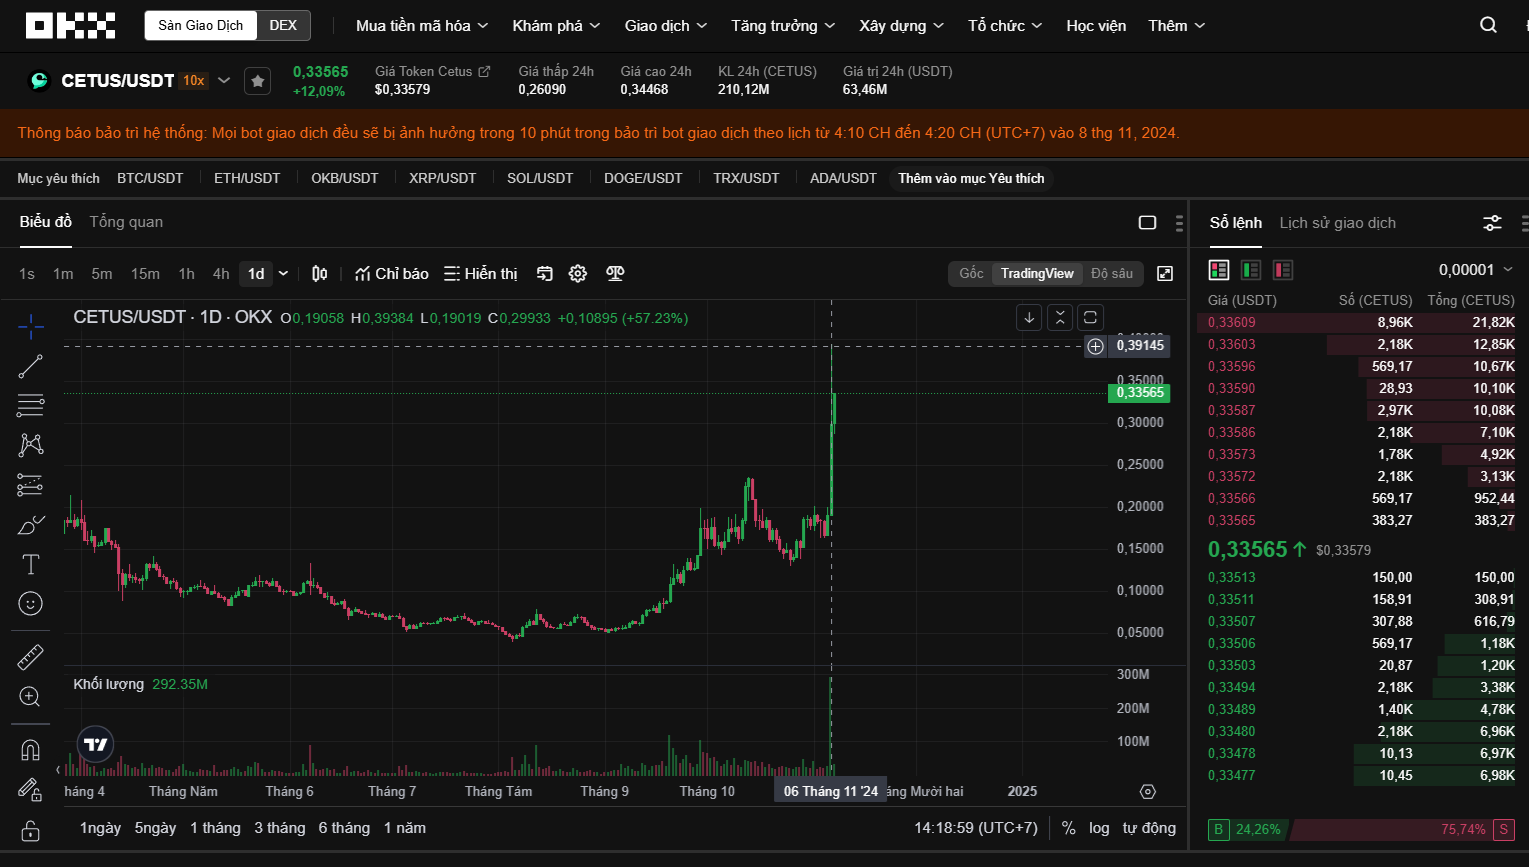Open the Chỉ báo indicators menu
Screen dimensions: 1529x867
(x=392, y=274)
